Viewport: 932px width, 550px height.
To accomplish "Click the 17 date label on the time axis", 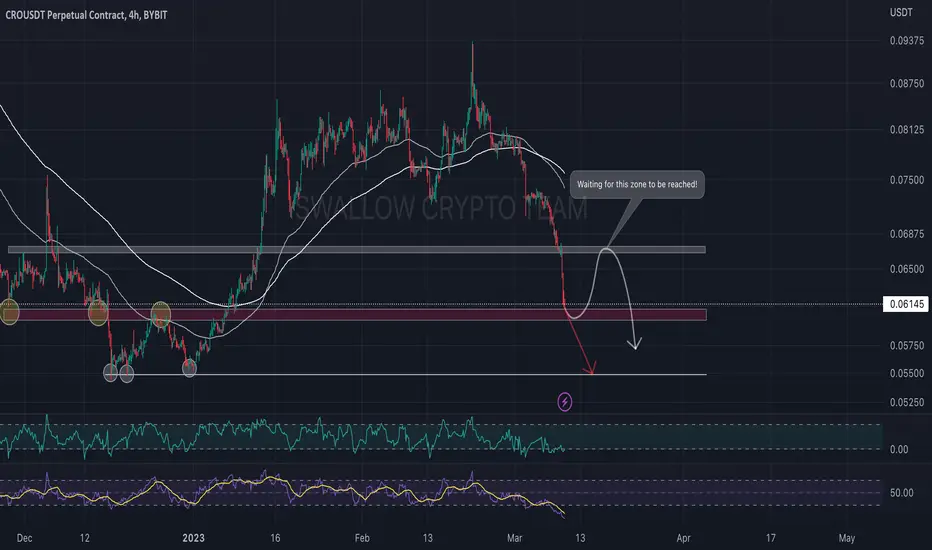I will [x=770, y=538].
